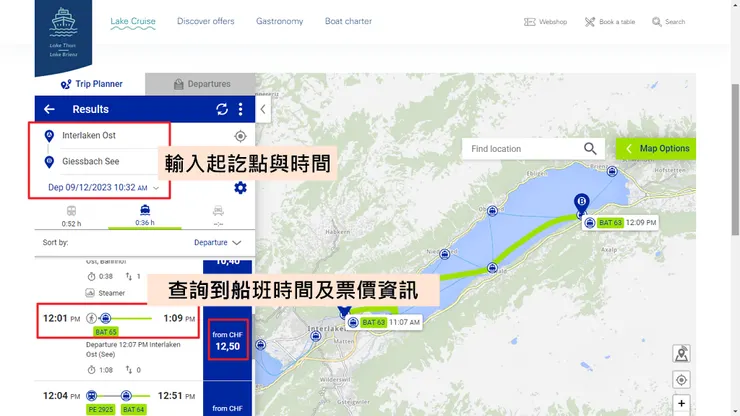Image resolution: width=740 pixels, height=416 pixels.
Task: Center the map on my location
Action: [681, 380]
